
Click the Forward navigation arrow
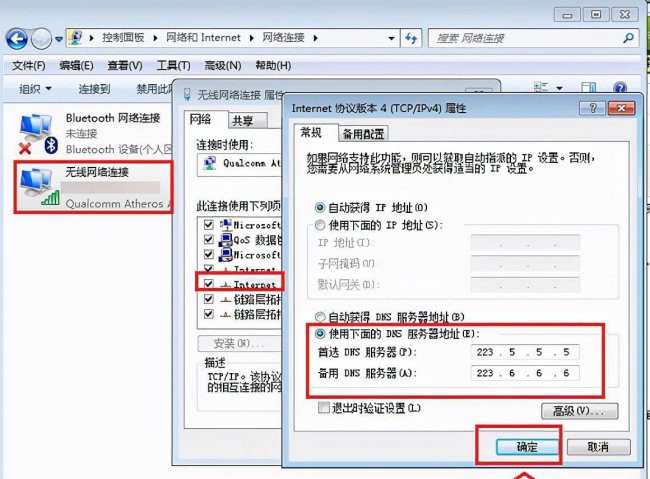tap(41, 39)
